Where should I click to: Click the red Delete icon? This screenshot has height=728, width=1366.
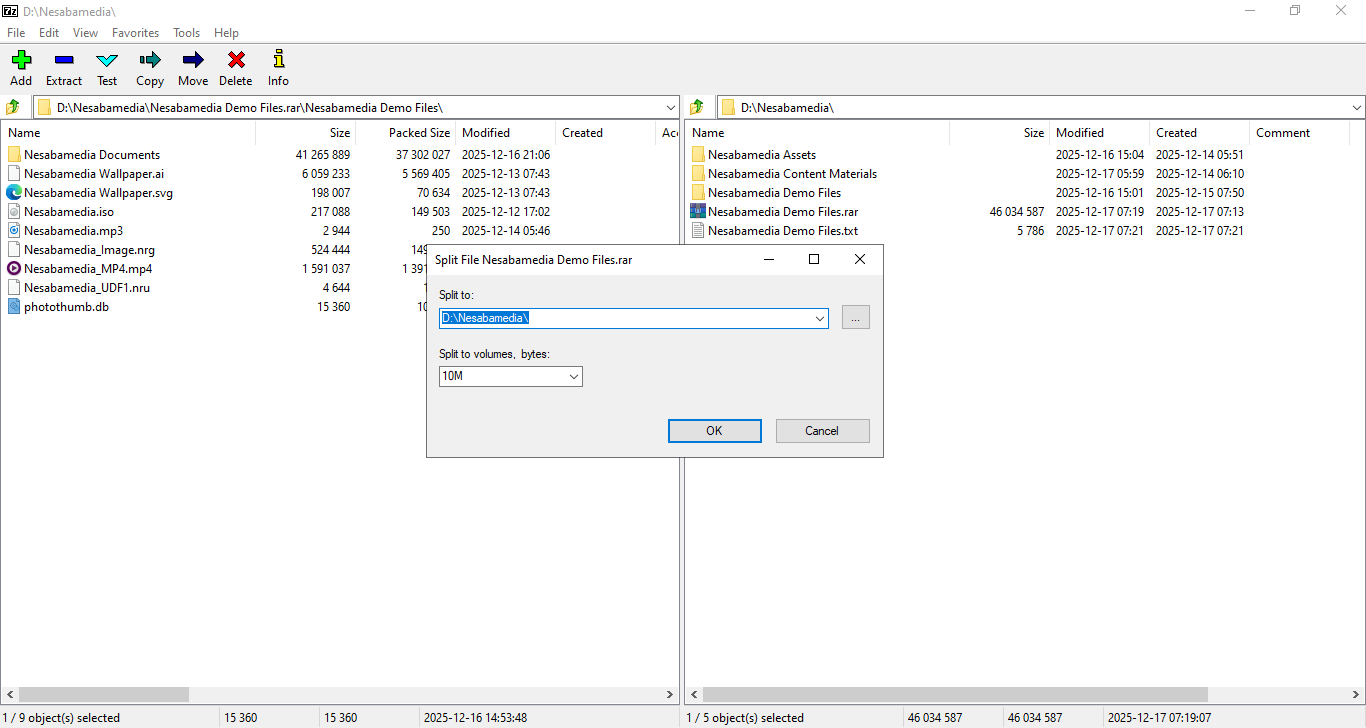point(236,61)
